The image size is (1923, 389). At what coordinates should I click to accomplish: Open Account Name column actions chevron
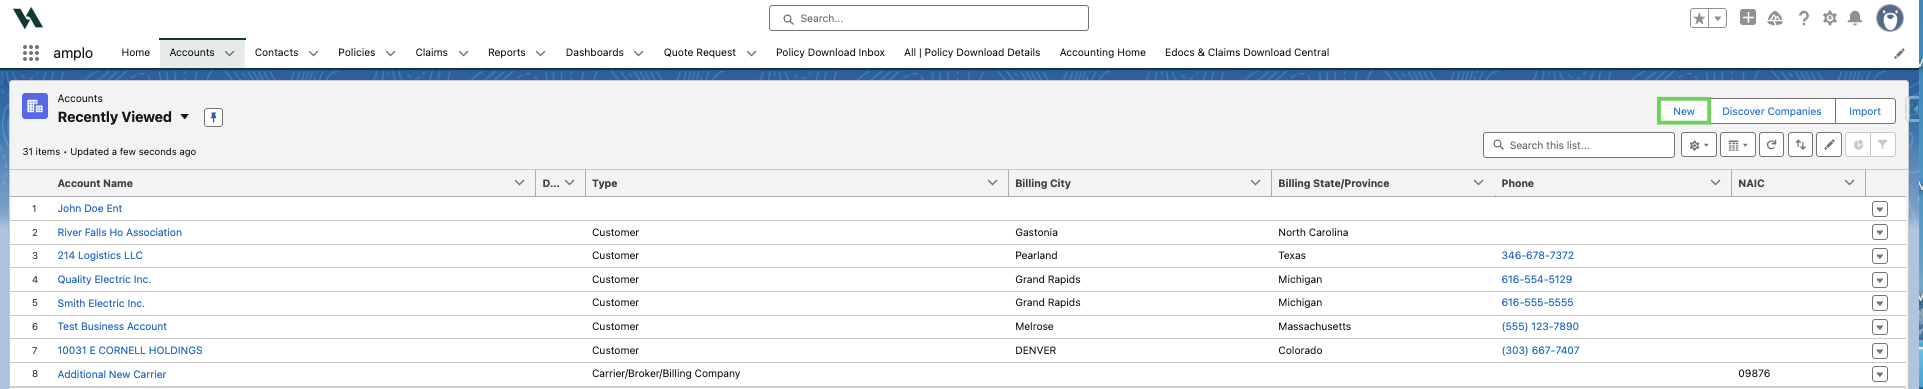tap(519, 183)
